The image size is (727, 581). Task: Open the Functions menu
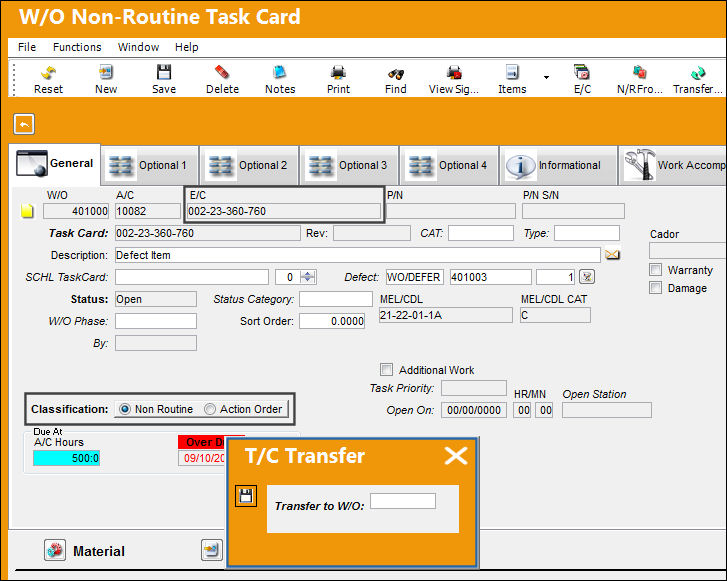click(77, 47)
